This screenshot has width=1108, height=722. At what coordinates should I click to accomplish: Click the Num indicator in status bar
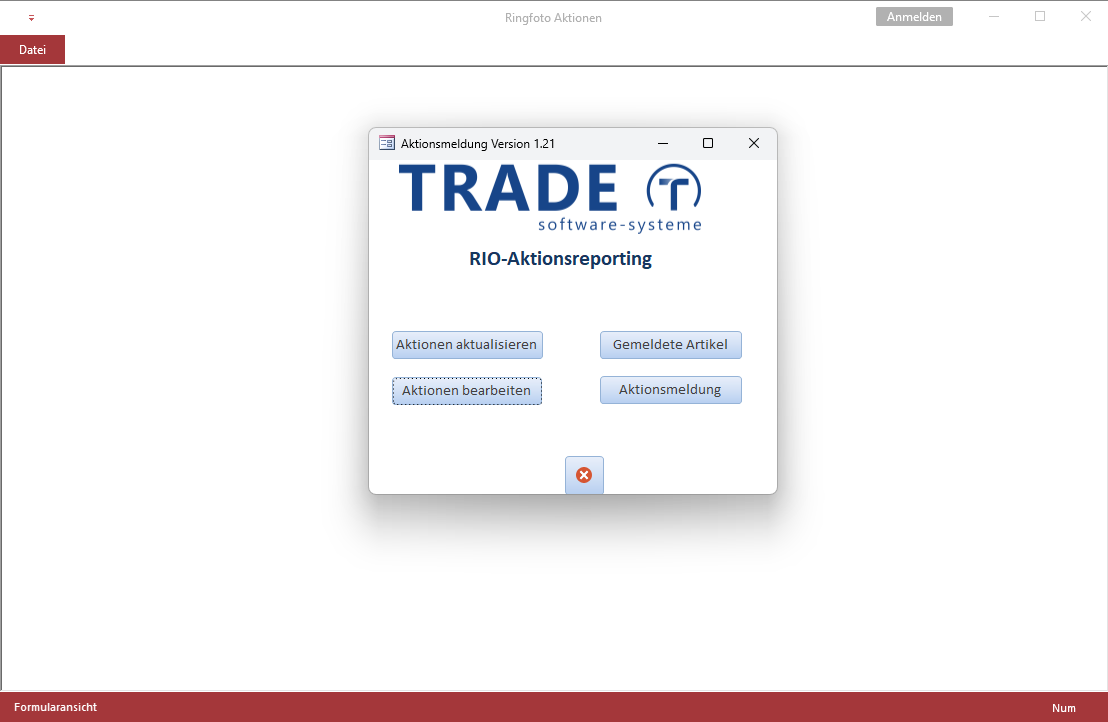(1063, 708)
